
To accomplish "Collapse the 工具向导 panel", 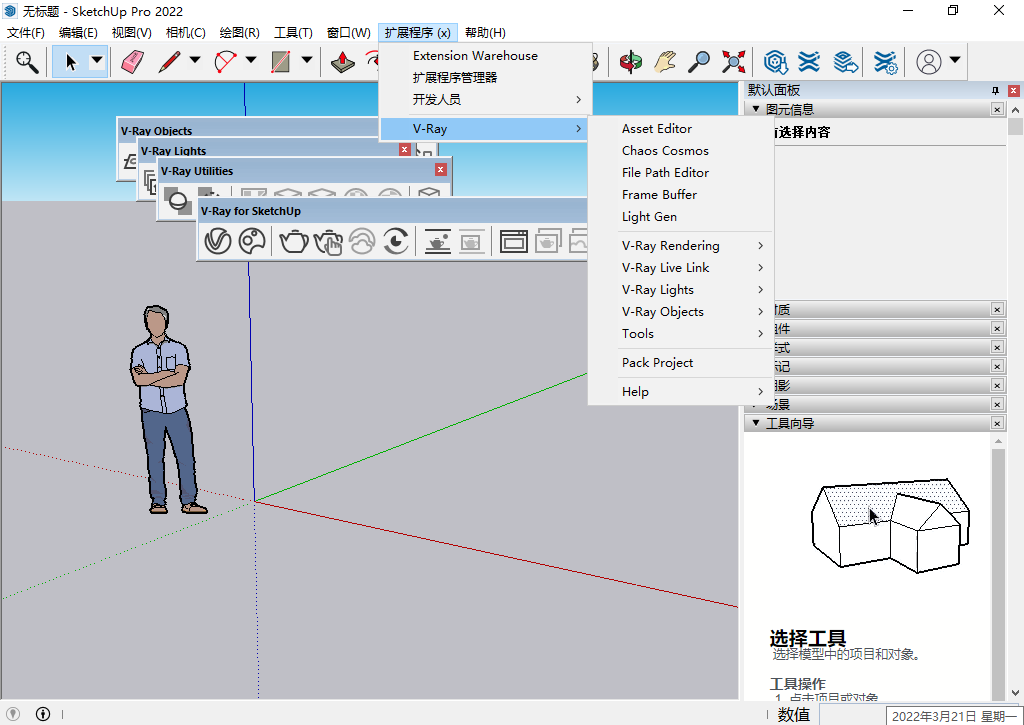I will pos(756,423).
